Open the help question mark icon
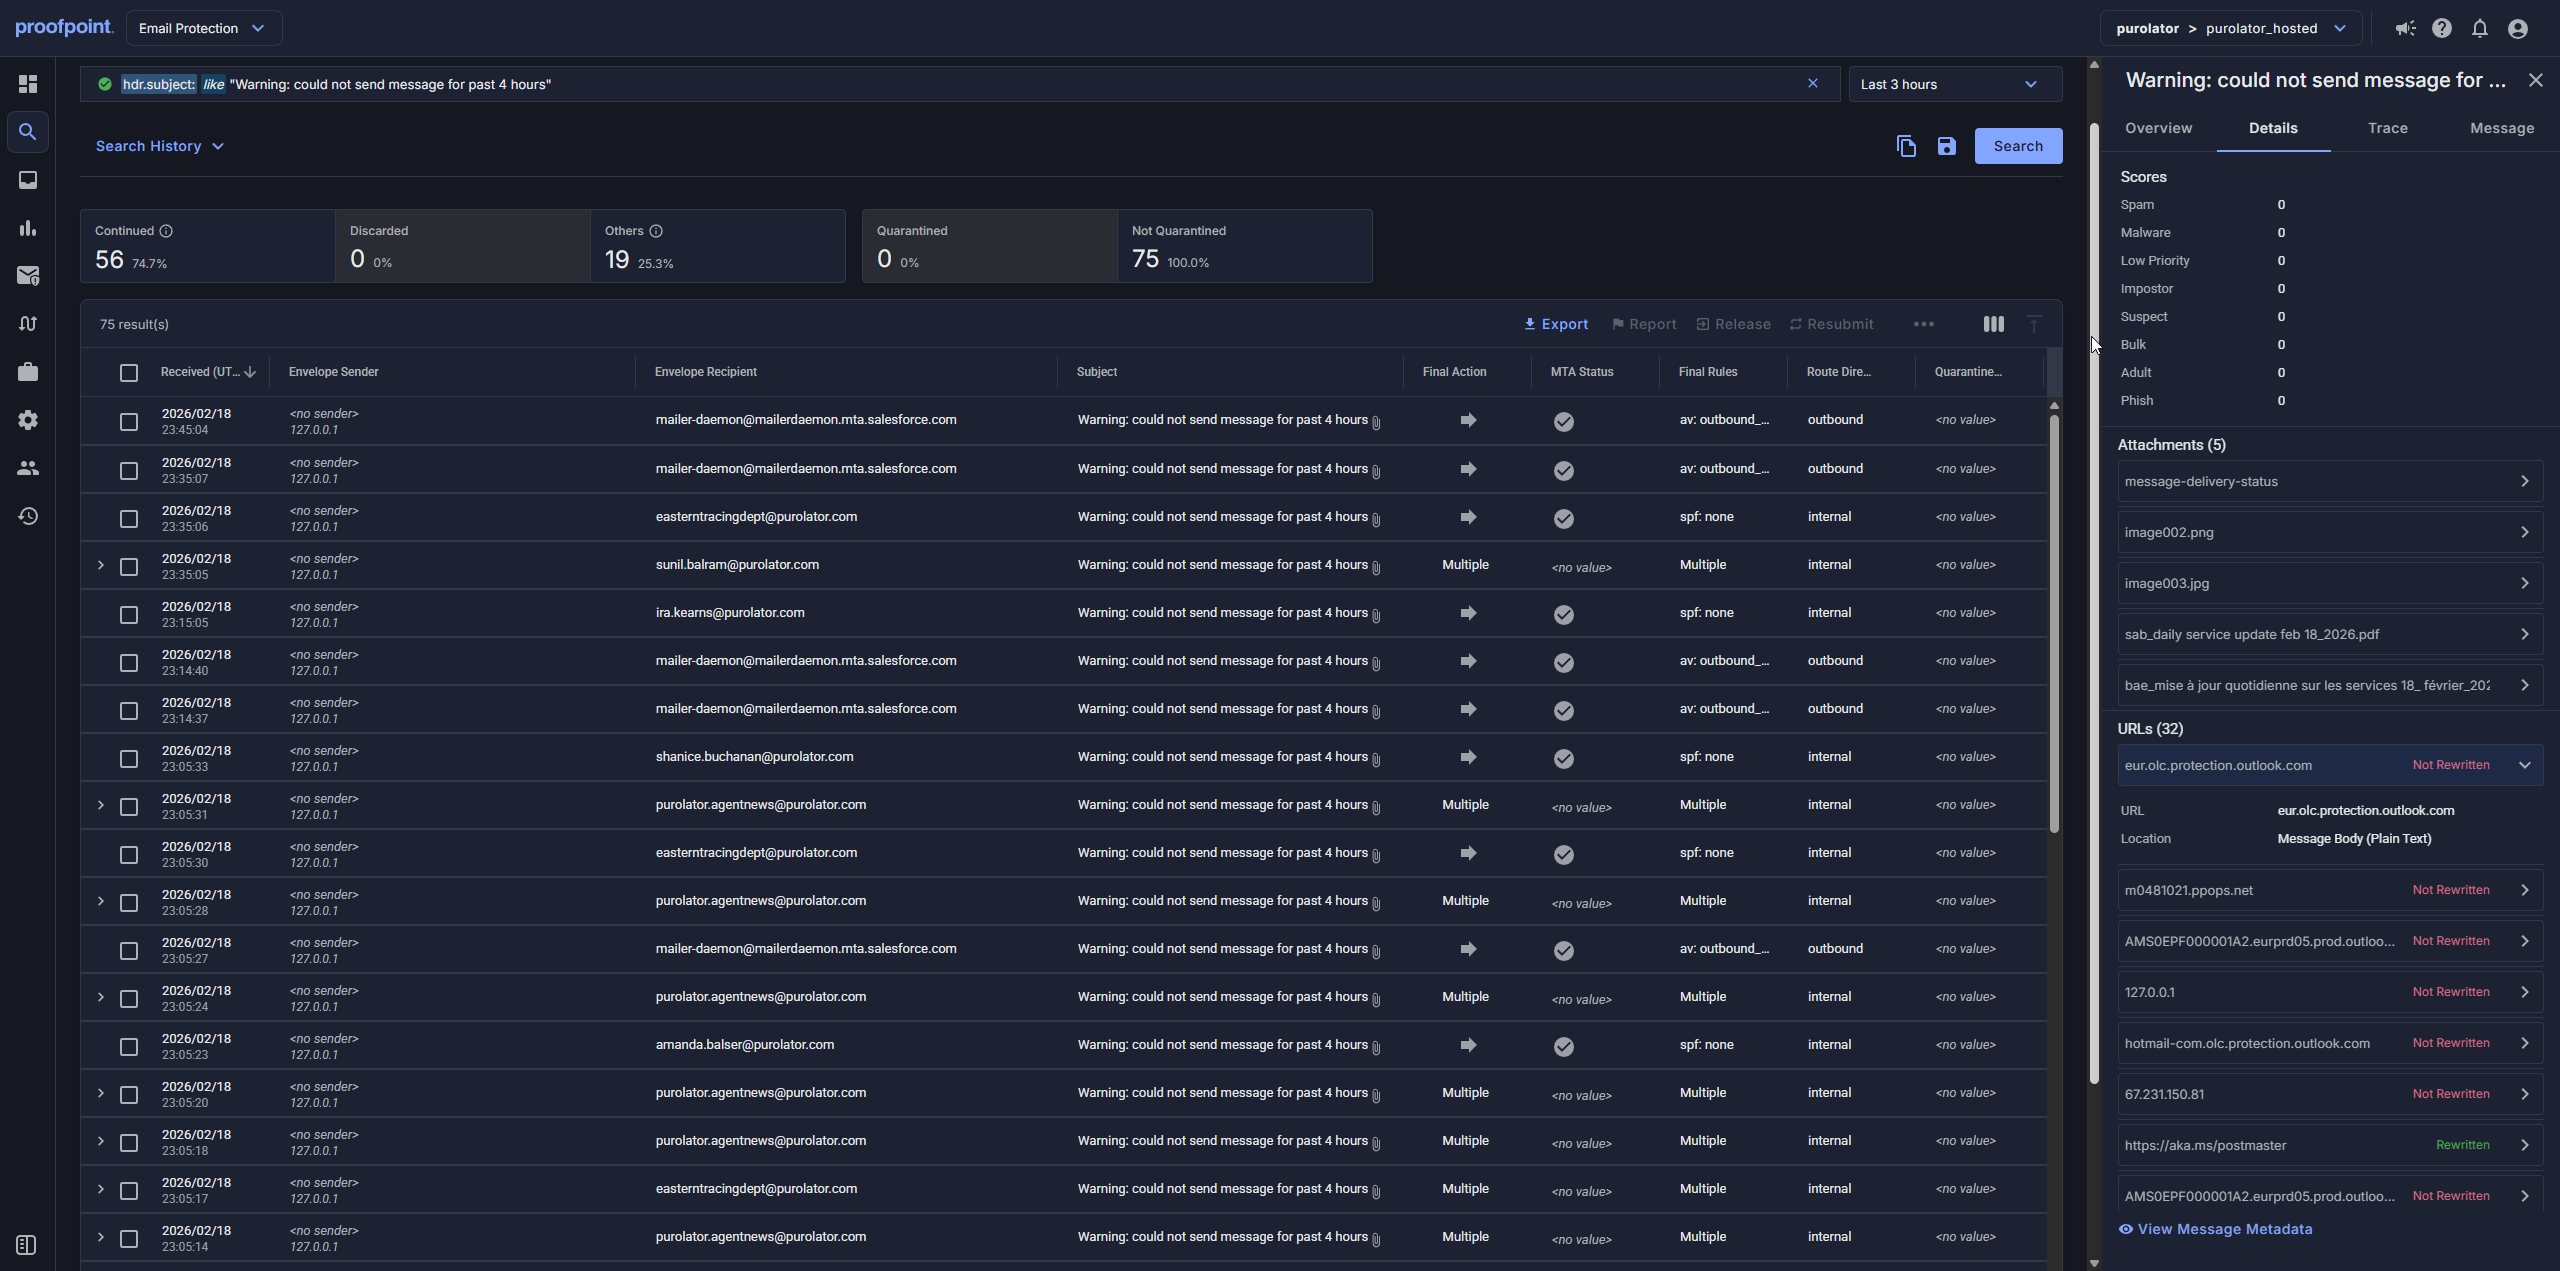This screenshot has height=1271, width=2560. pyautogui.click(x=2442, y=28)
